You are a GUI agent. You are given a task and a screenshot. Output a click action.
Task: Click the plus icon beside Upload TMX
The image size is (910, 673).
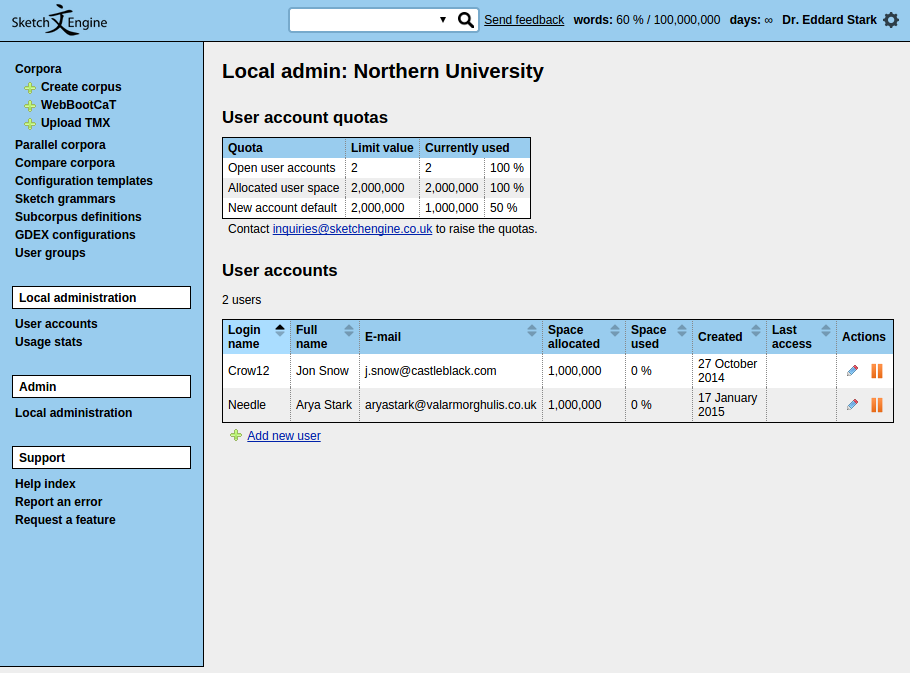pos(30,124)
